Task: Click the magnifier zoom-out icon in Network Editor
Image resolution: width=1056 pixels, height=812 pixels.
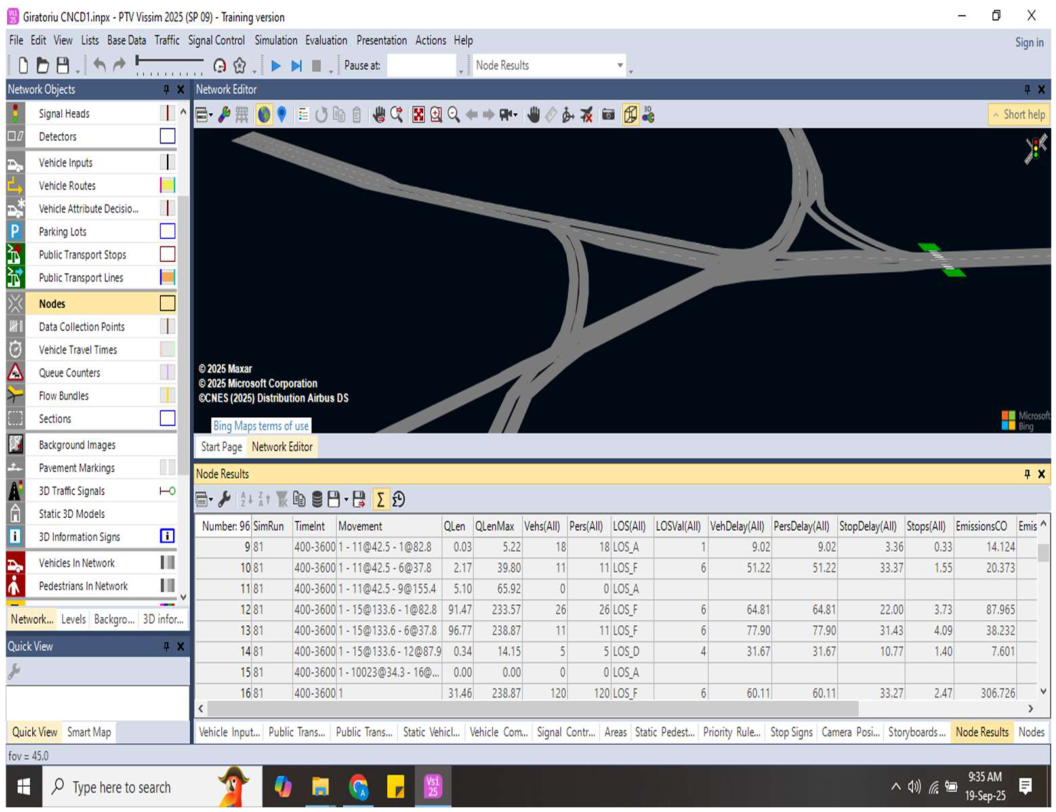Action: 453,115
